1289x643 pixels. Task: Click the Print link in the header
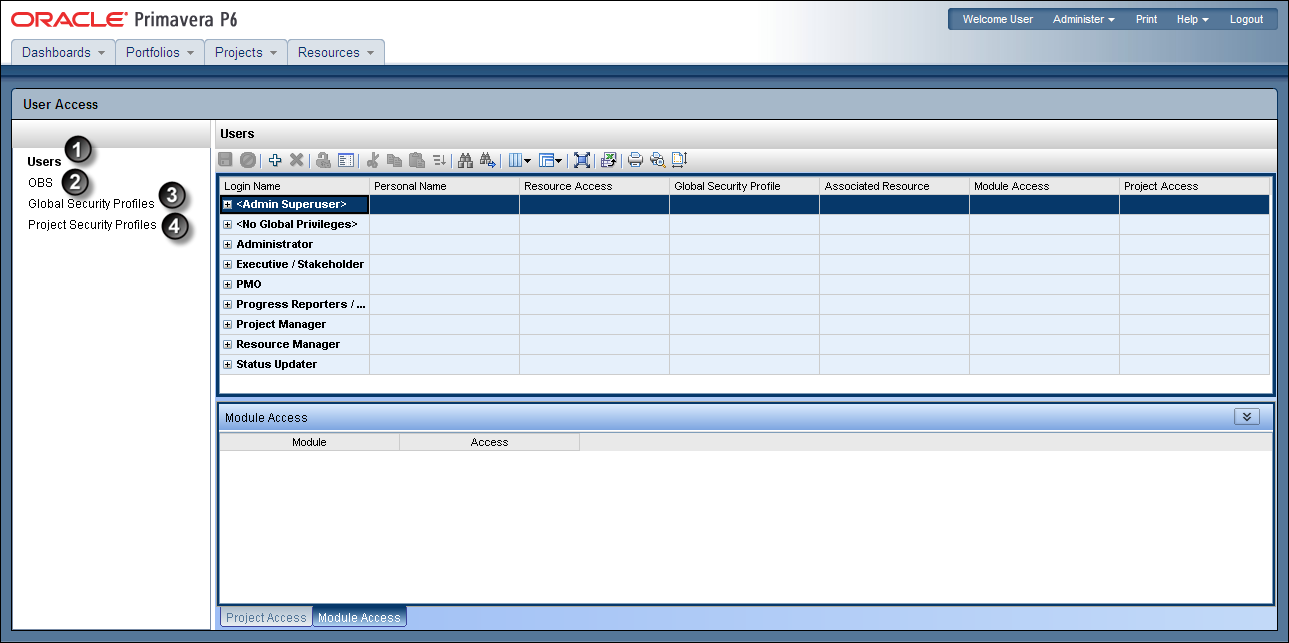[1146, 19]
